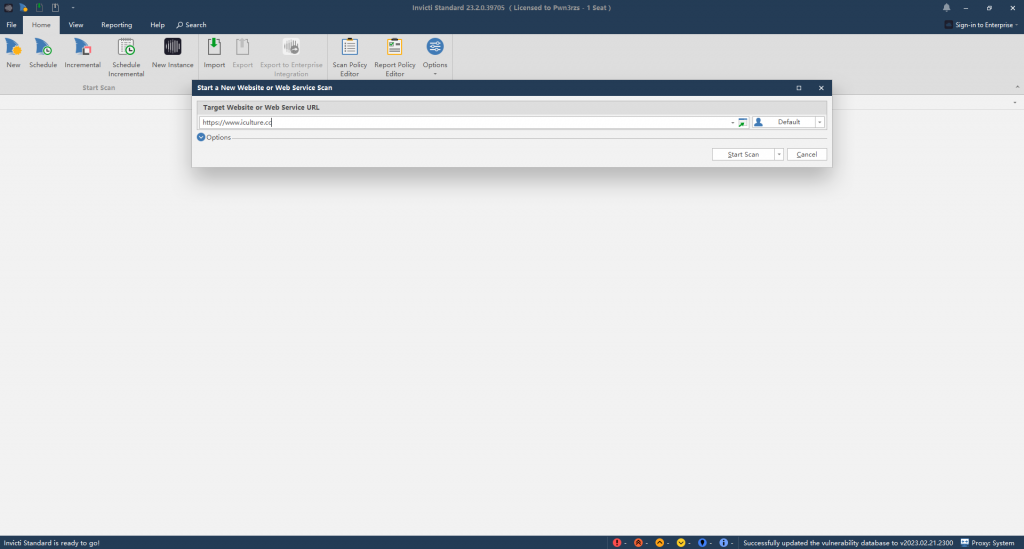
Task: Open Sign-in to Enterprise dropdown arrow
Action: (1016, 25)
